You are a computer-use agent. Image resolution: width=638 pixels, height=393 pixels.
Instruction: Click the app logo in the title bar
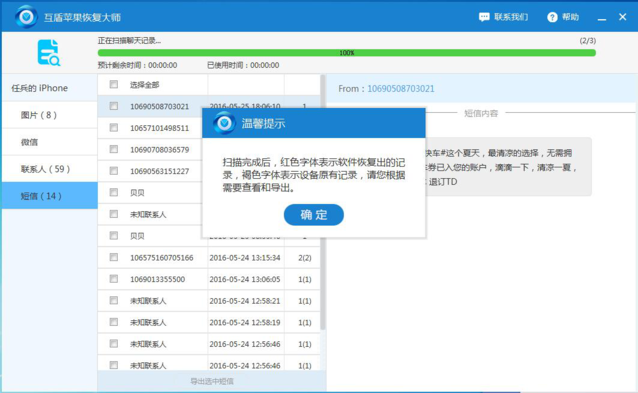click(26, 17)
